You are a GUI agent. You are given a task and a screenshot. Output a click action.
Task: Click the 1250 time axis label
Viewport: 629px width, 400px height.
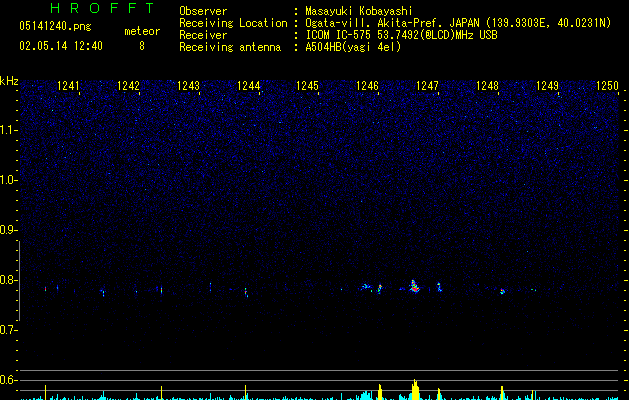pos(607,86)
